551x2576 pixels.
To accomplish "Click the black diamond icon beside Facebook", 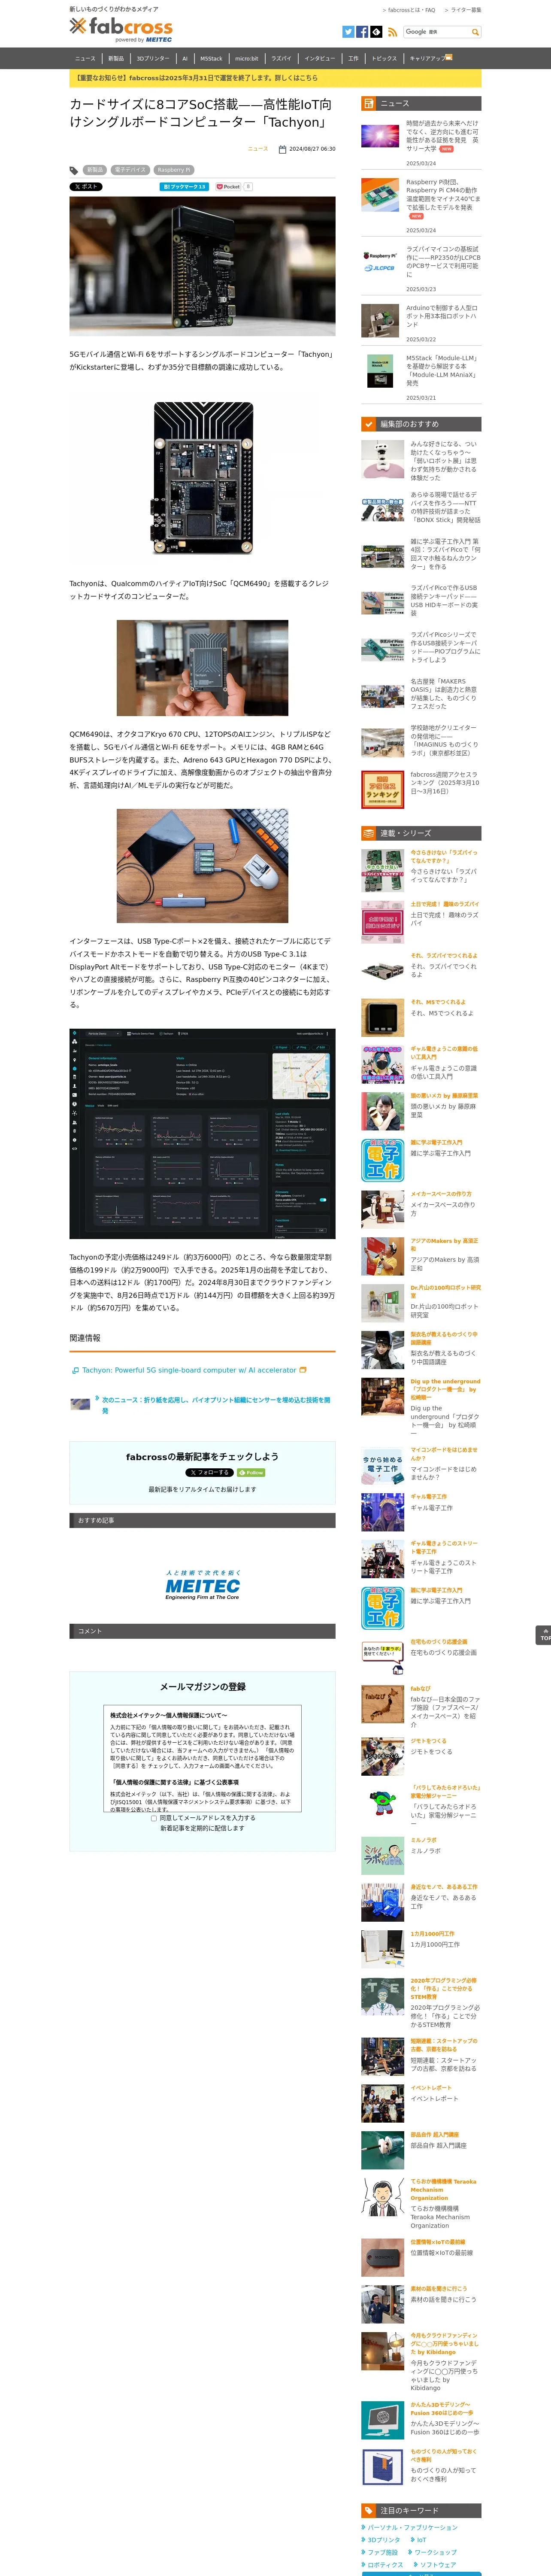I will (x=376, y=32).
